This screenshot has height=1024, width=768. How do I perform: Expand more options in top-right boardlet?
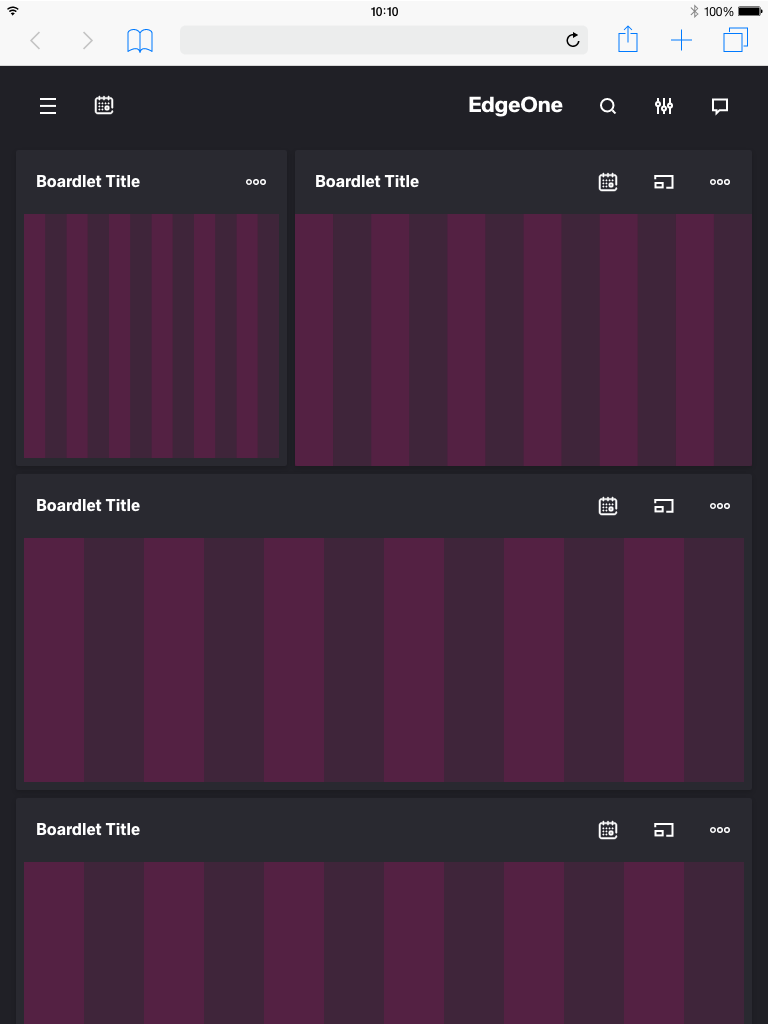coord(720,182)
